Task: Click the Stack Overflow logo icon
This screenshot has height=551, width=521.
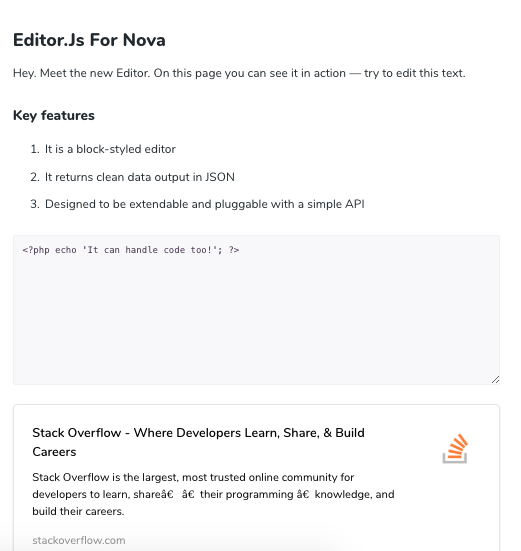Action: point(455,449)
